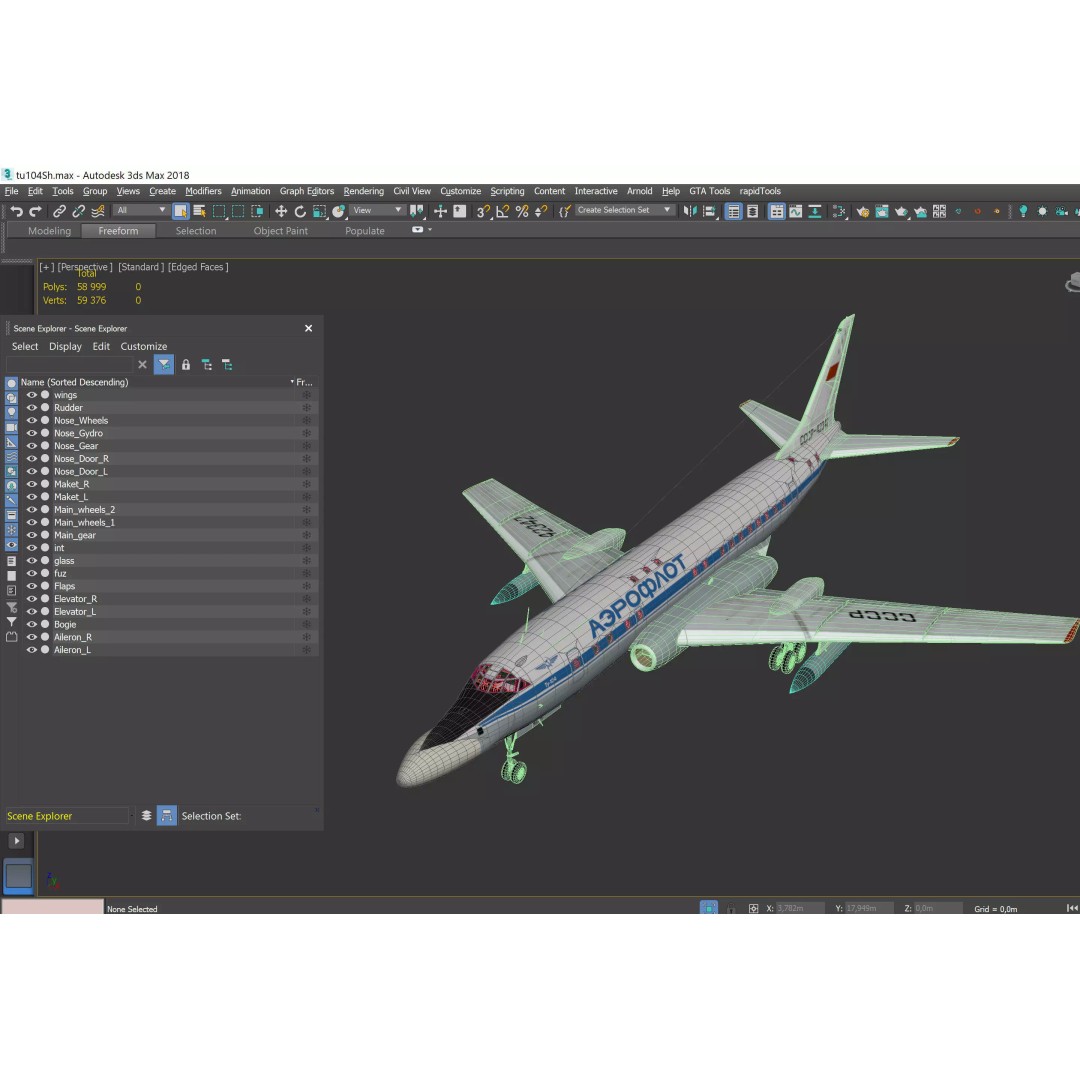Open Scene Explorer Select menu
This screenshot has height=1080, width=1080.
click(x=25, y=346)
